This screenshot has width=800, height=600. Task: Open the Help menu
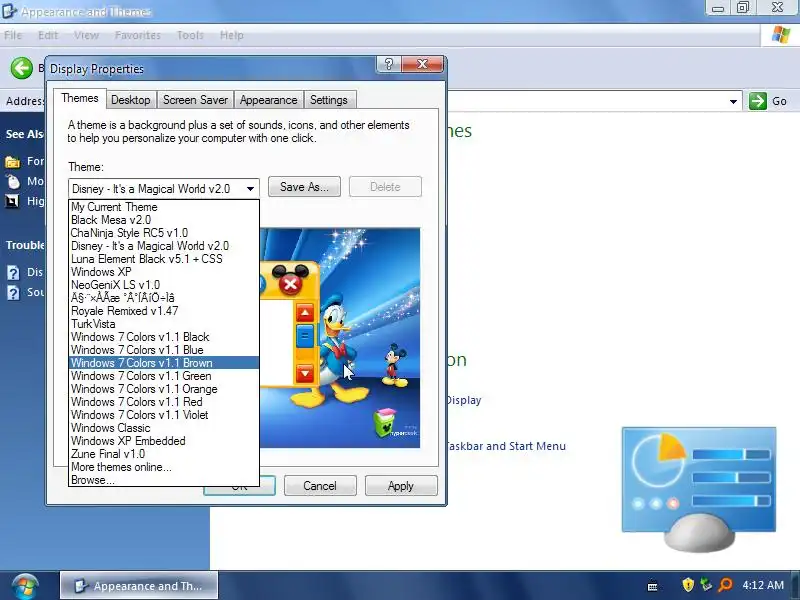click(x=232, y=35)
